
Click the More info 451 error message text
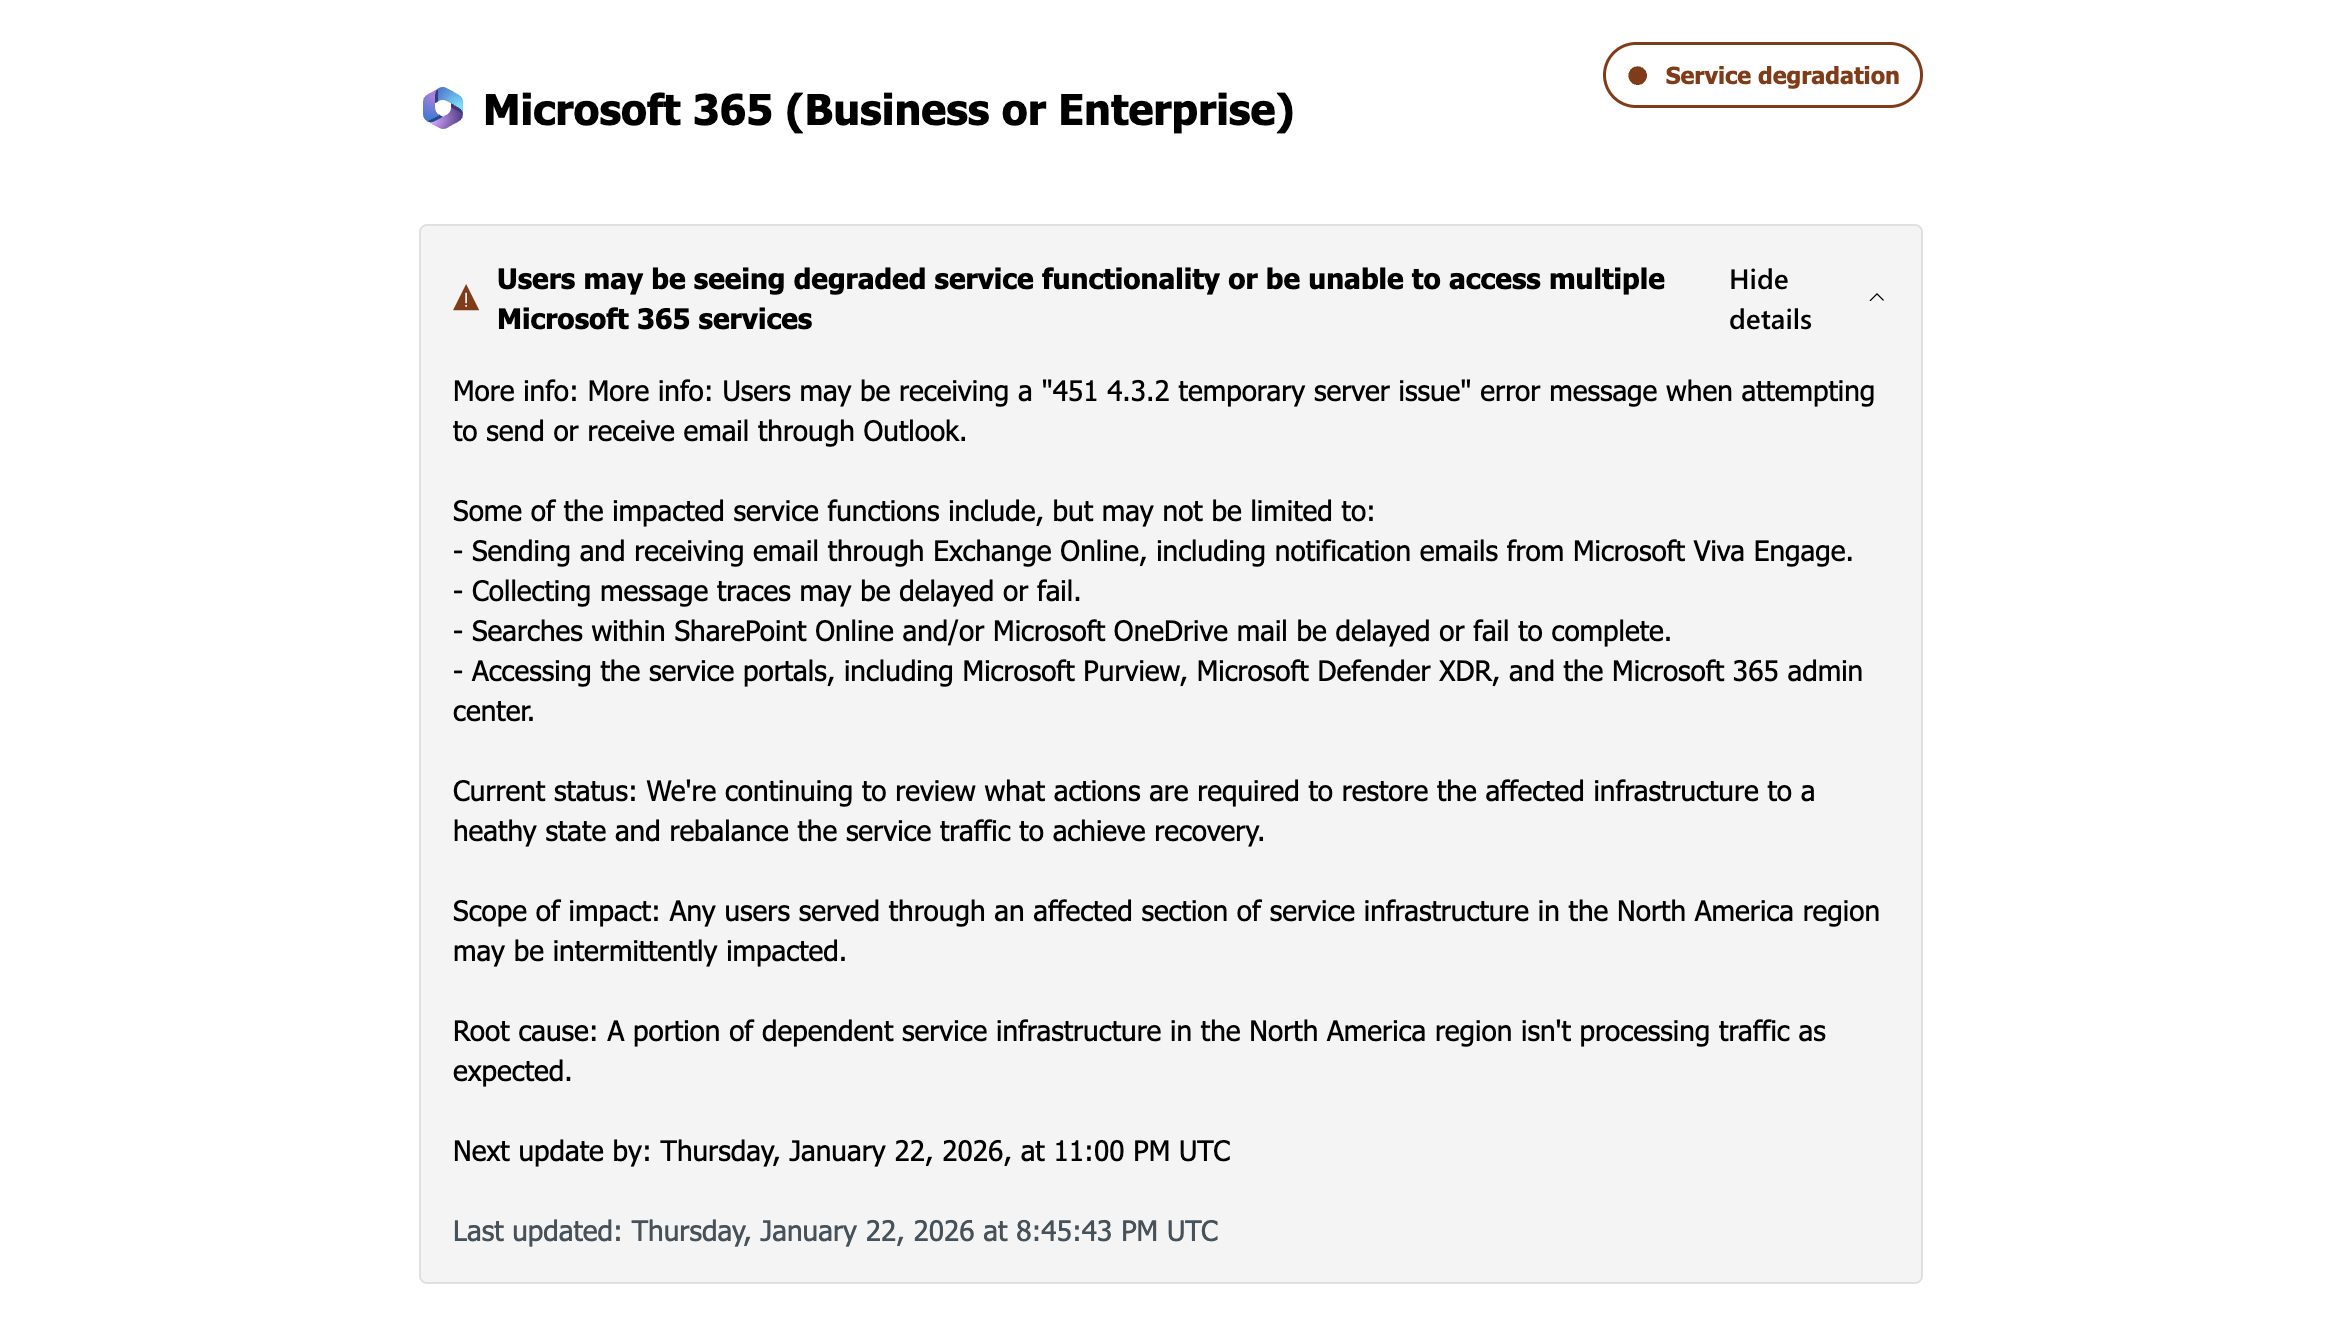tap(1163, 410)
